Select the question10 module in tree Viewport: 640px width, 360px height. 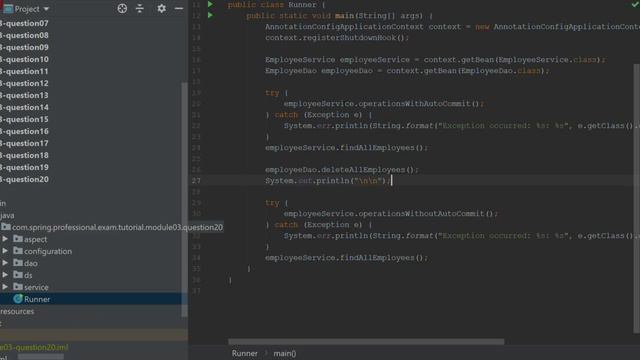click(x=24, y=59)
